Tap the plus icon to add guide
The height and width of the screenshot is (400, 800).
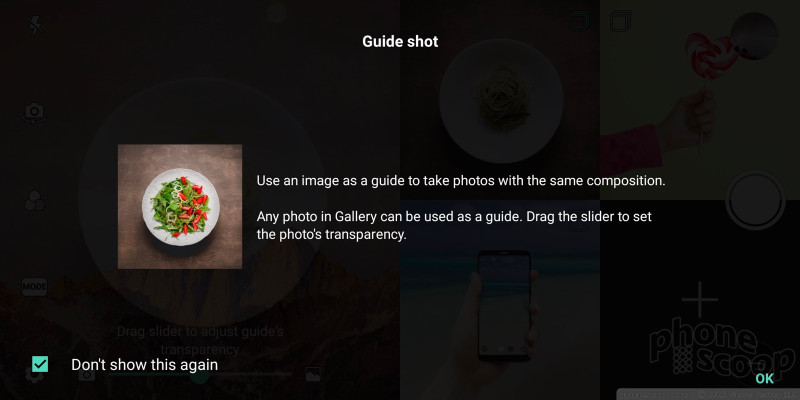tap(699, 299)
